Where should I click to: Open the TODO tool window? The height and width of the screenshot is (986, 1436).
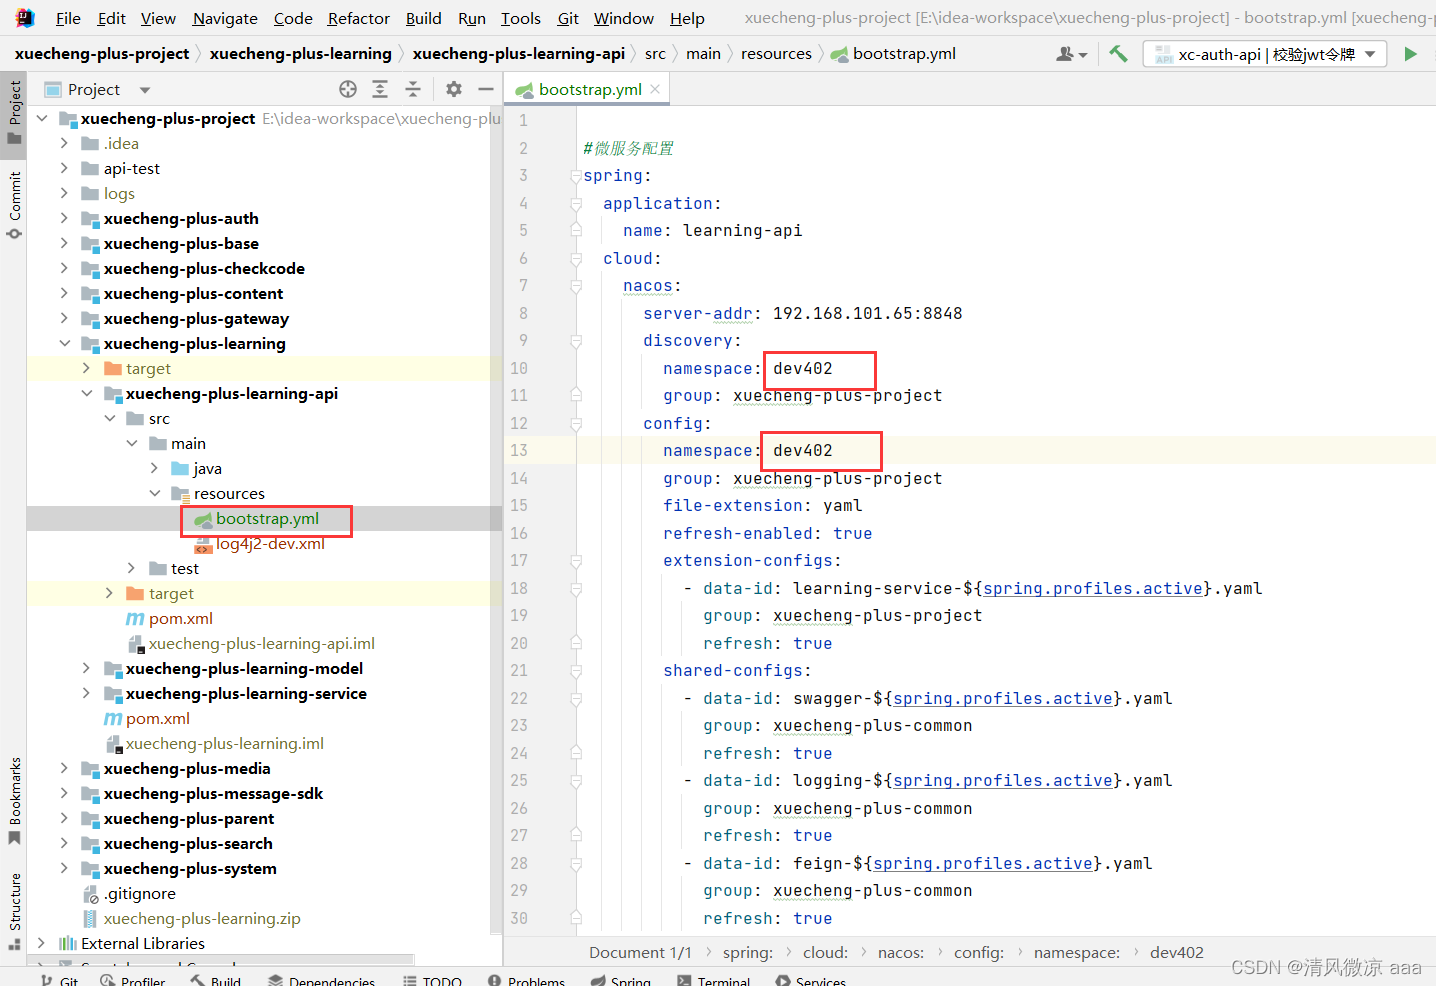click(x=432, y=981)
